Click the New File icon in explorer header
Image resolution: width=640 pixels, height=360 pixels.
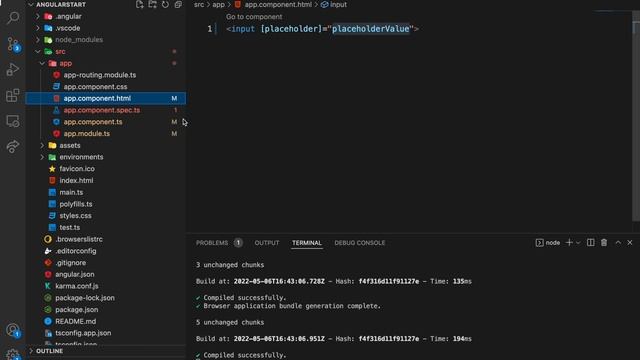click(x=140, y=4)
